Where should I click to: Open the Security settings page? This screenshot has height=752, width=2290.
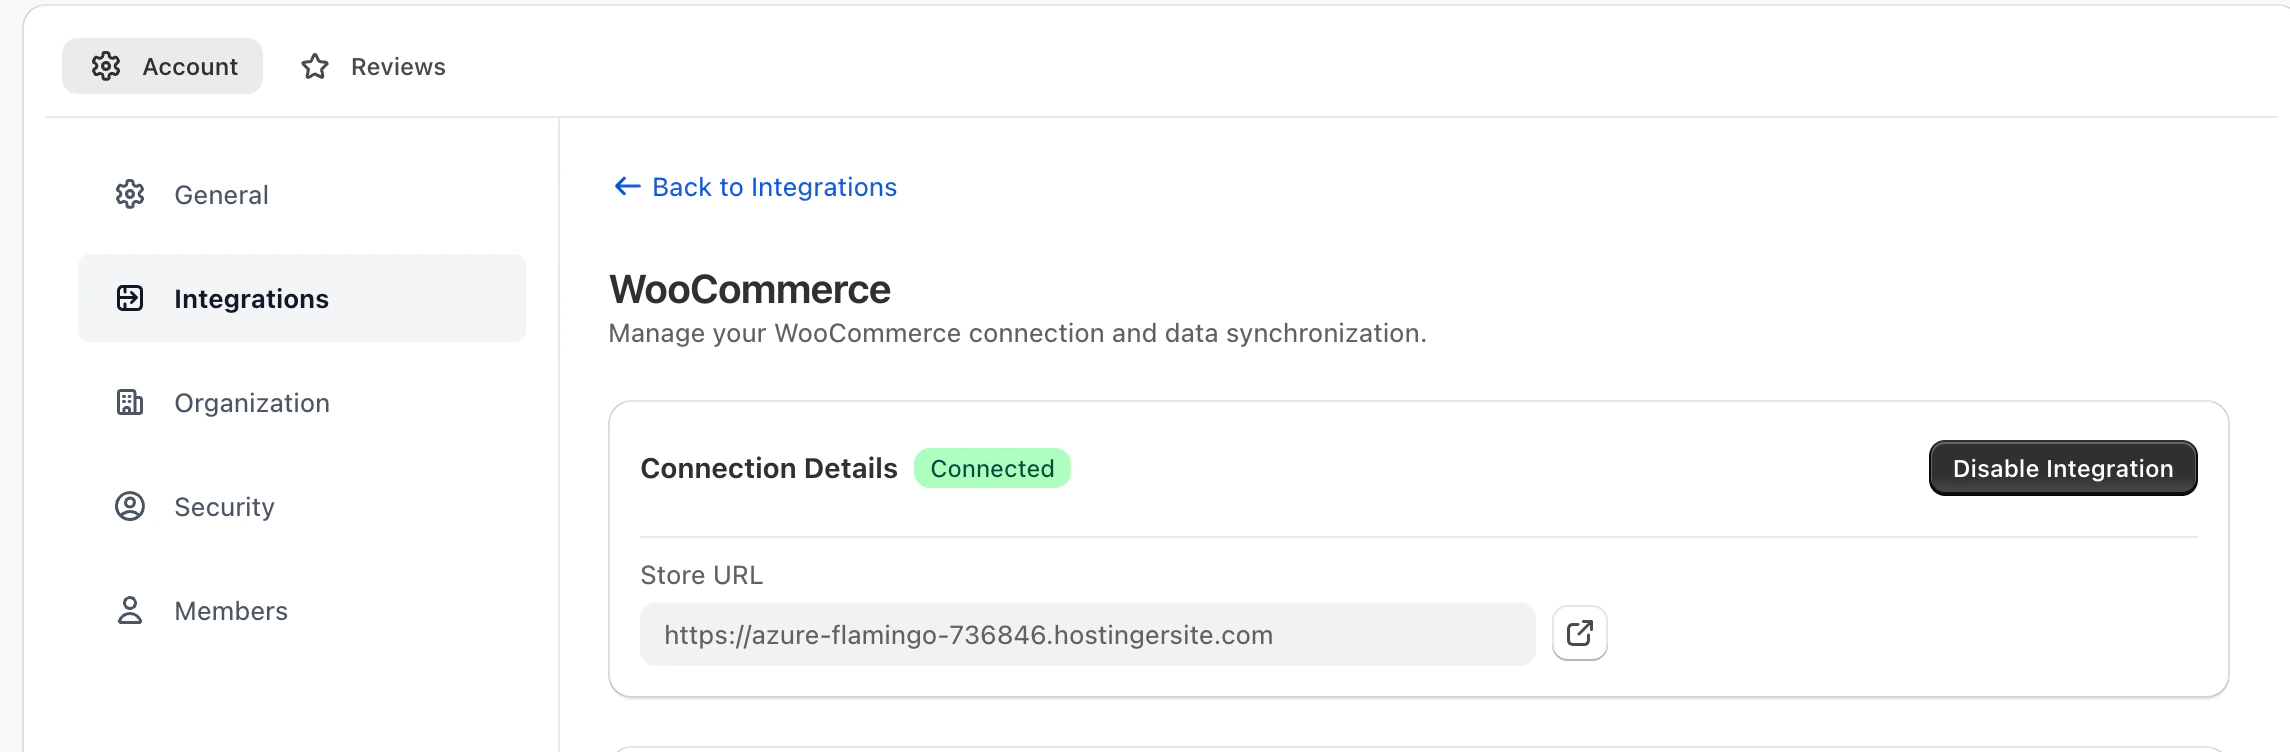[x=224, y=507]
